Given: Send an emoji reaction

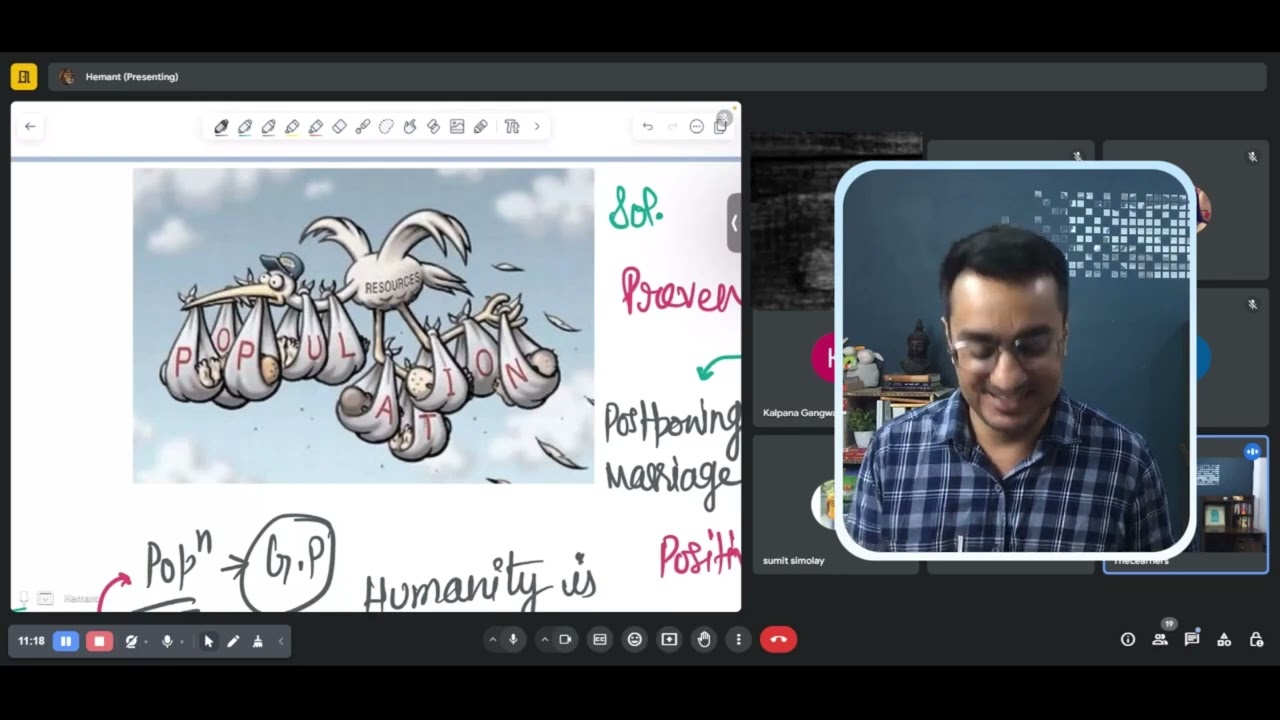Looking at the screenshot, I should coord(634,640).
